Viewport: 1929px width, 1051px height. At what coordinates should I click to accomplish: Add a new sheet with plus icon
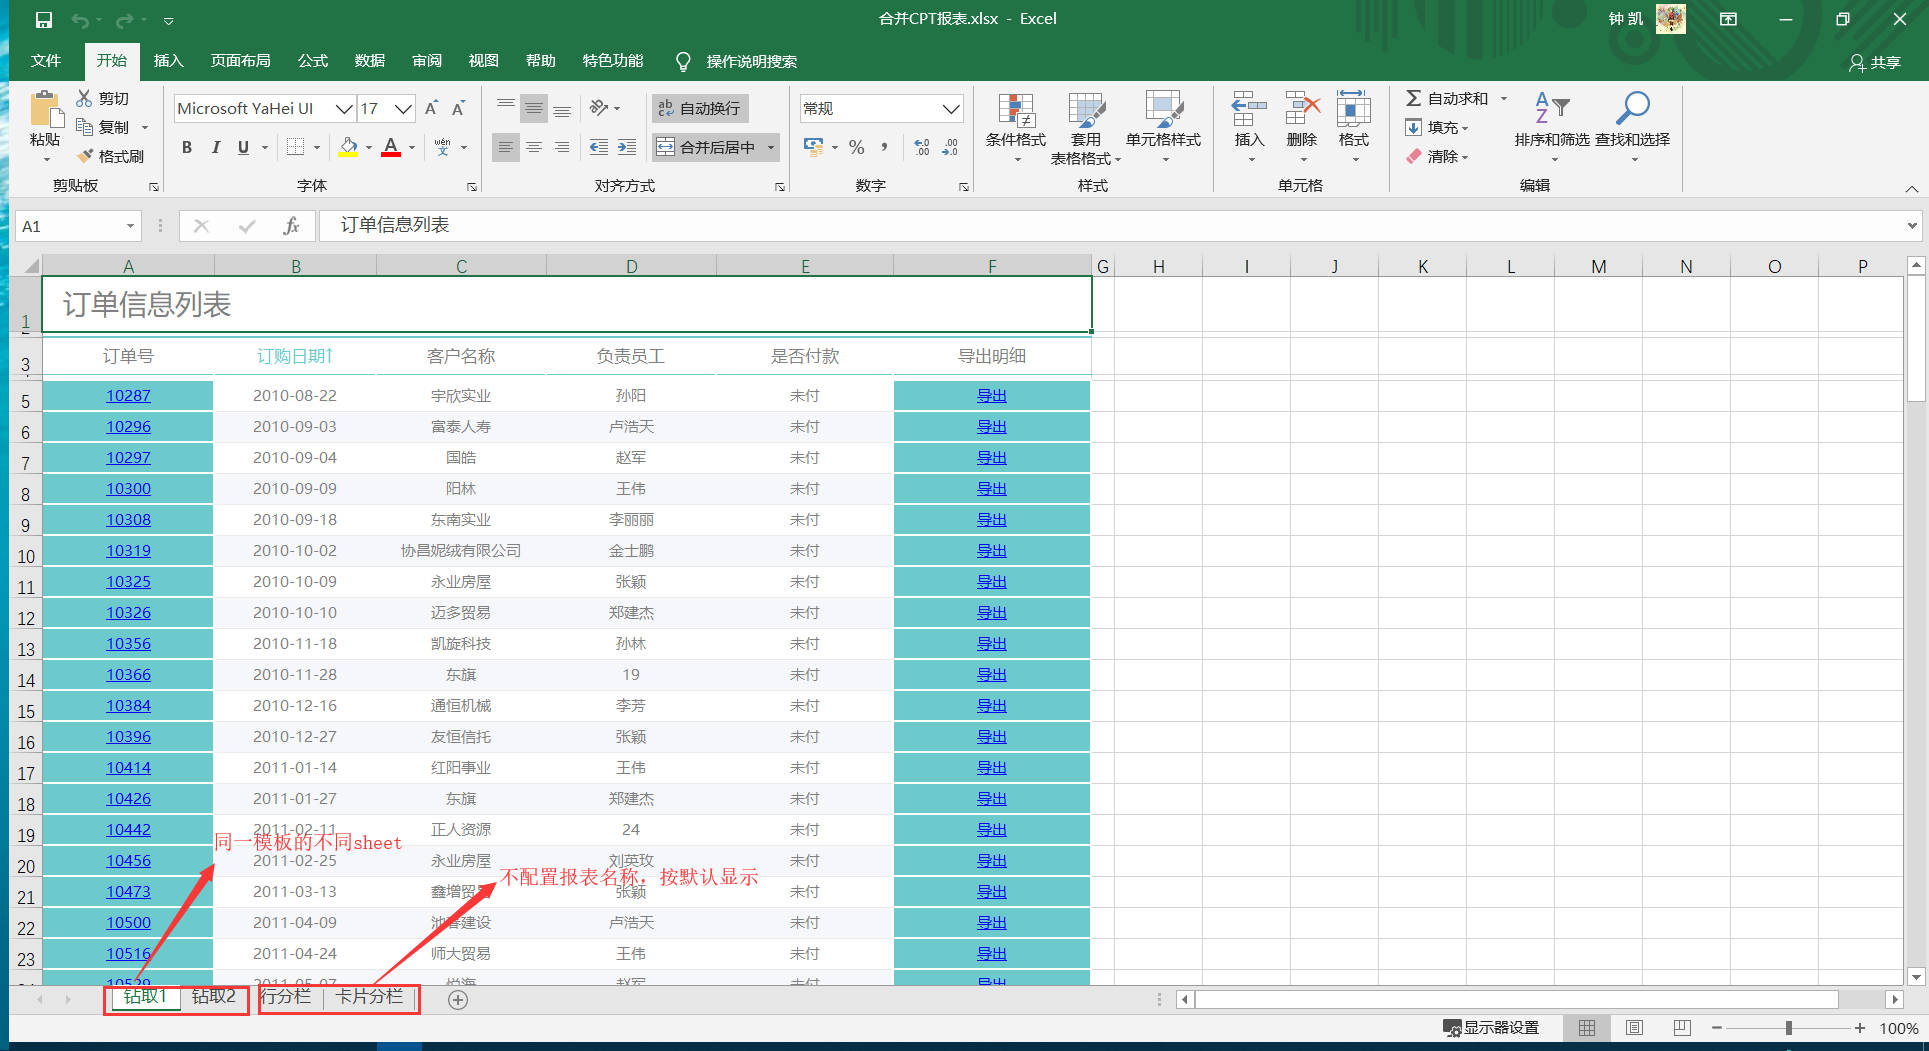point(458,1000)
